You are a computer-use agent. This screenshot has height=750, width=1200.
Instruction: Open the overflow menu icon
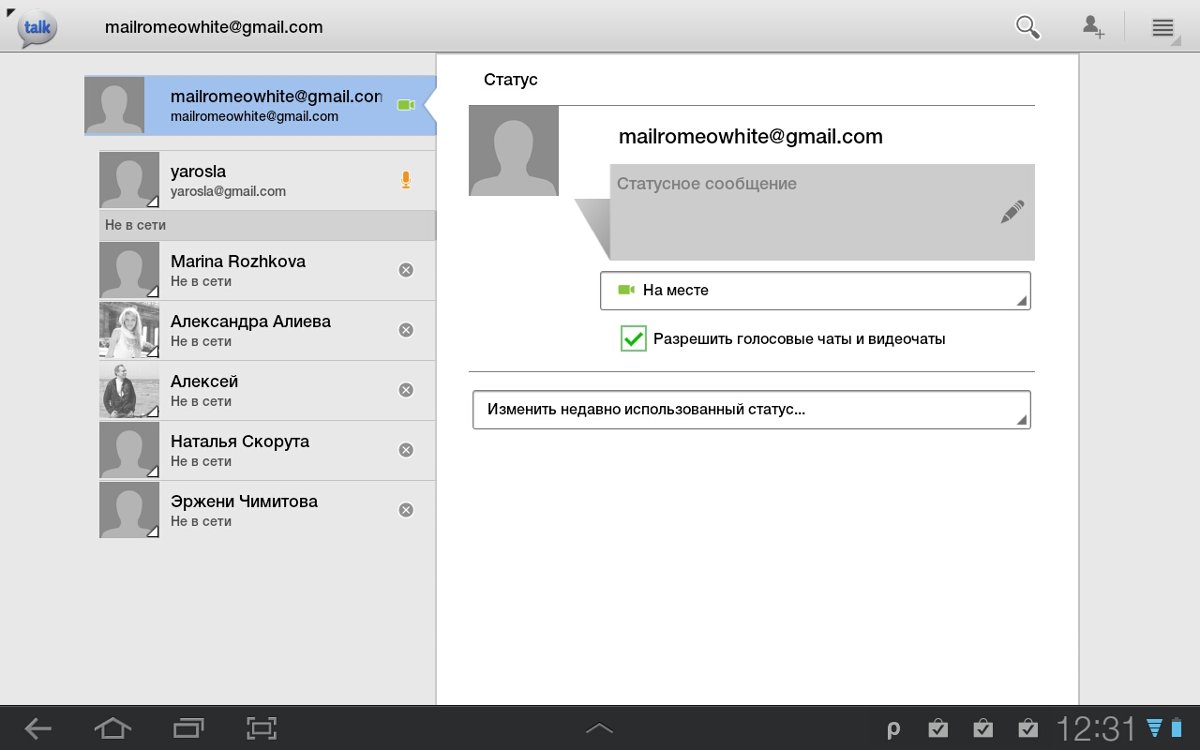coord(1162,27)
